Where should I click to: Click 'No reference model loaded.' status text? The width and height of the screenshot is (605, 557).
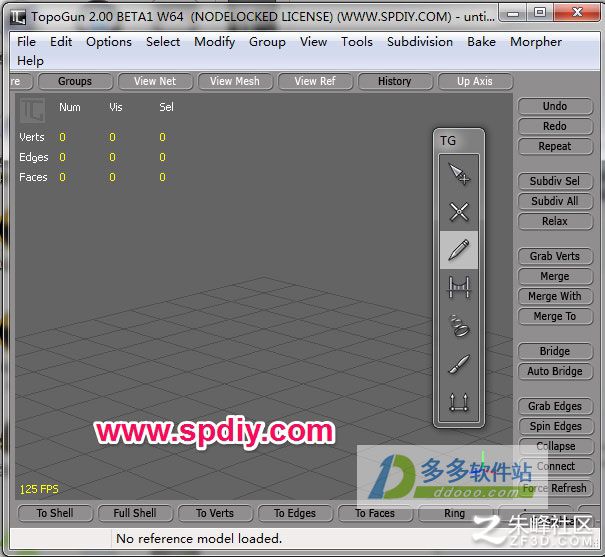pyautogui.click(x=199, y=538)
